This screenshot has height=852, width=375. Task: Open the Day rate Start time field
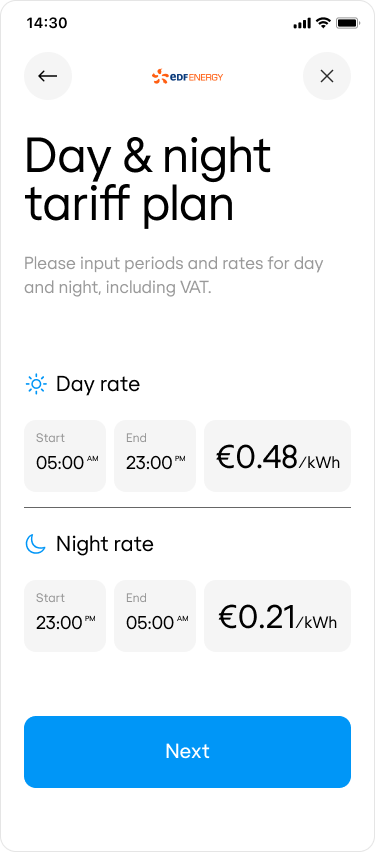[x=65, y=455]
